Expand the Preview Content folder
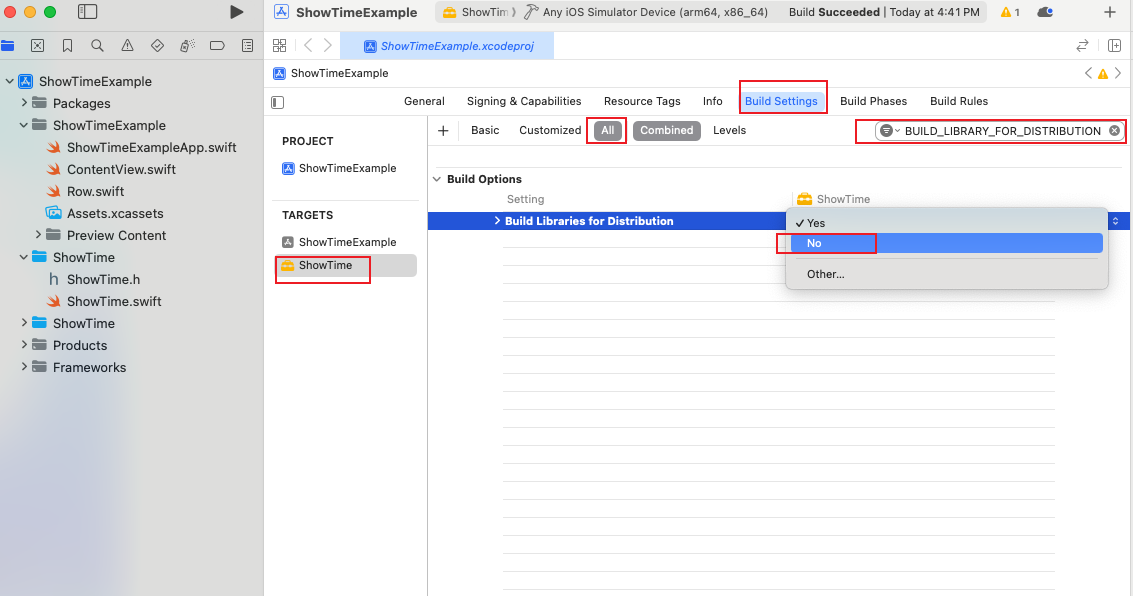Image resolution: width=1133 pixels, height=596 pixels. click(x=38, y=235)
